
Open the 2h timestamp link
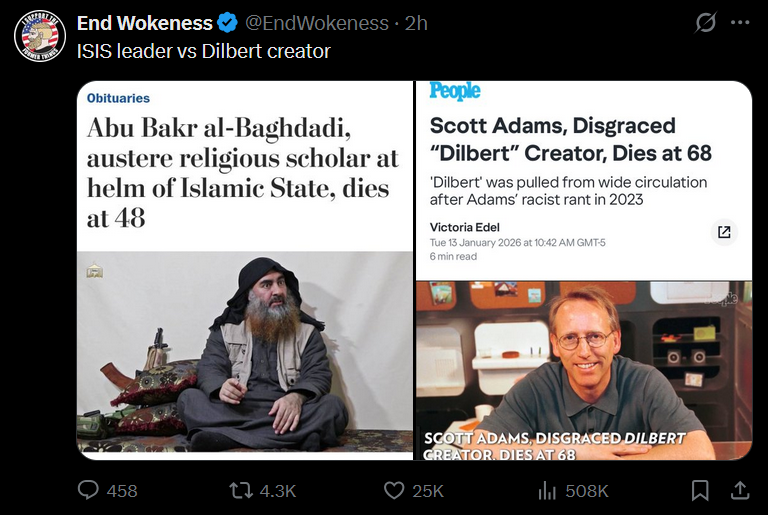click(x=416, y=23)
